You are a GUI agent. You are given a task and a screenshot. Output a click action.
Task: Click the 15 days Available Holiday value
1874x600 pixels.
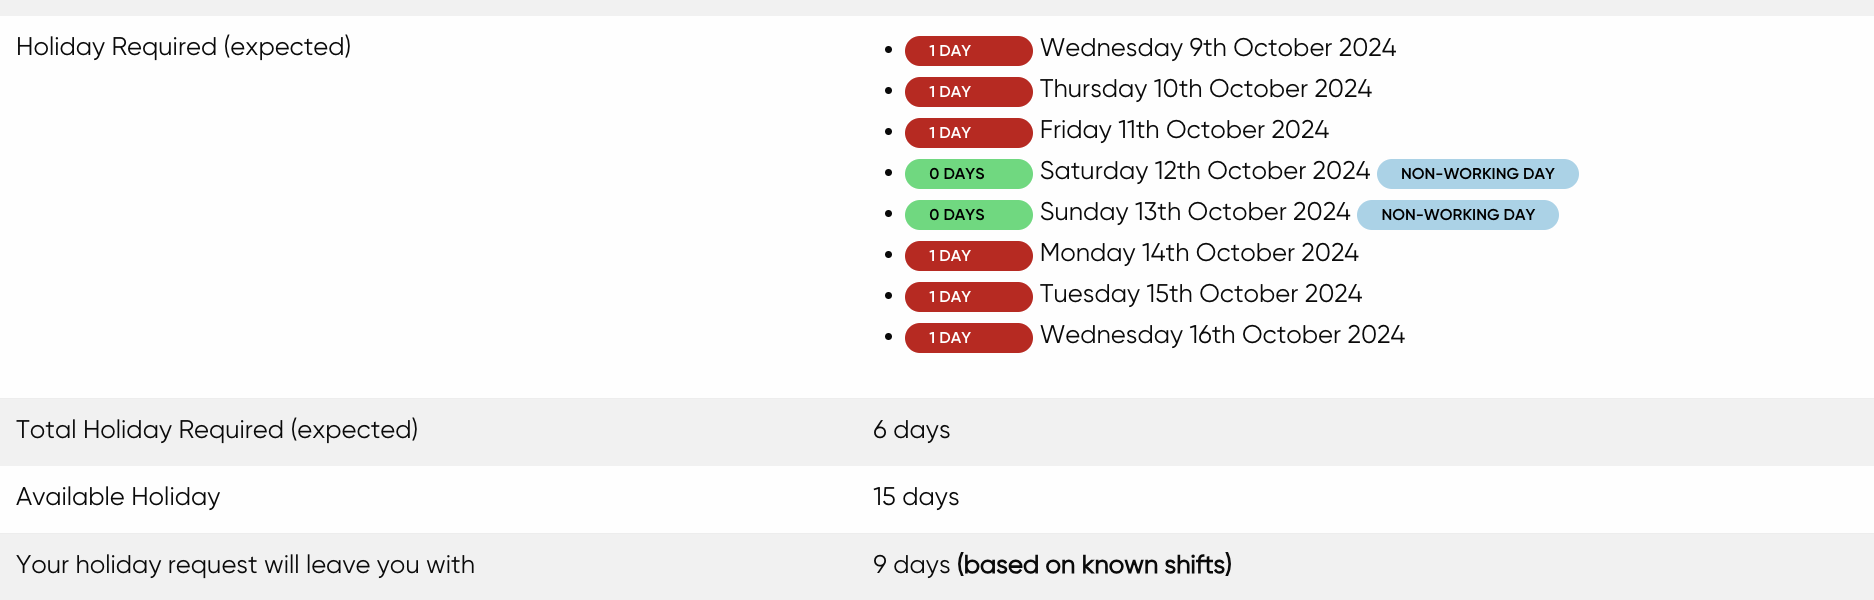[x=915, y=497]
